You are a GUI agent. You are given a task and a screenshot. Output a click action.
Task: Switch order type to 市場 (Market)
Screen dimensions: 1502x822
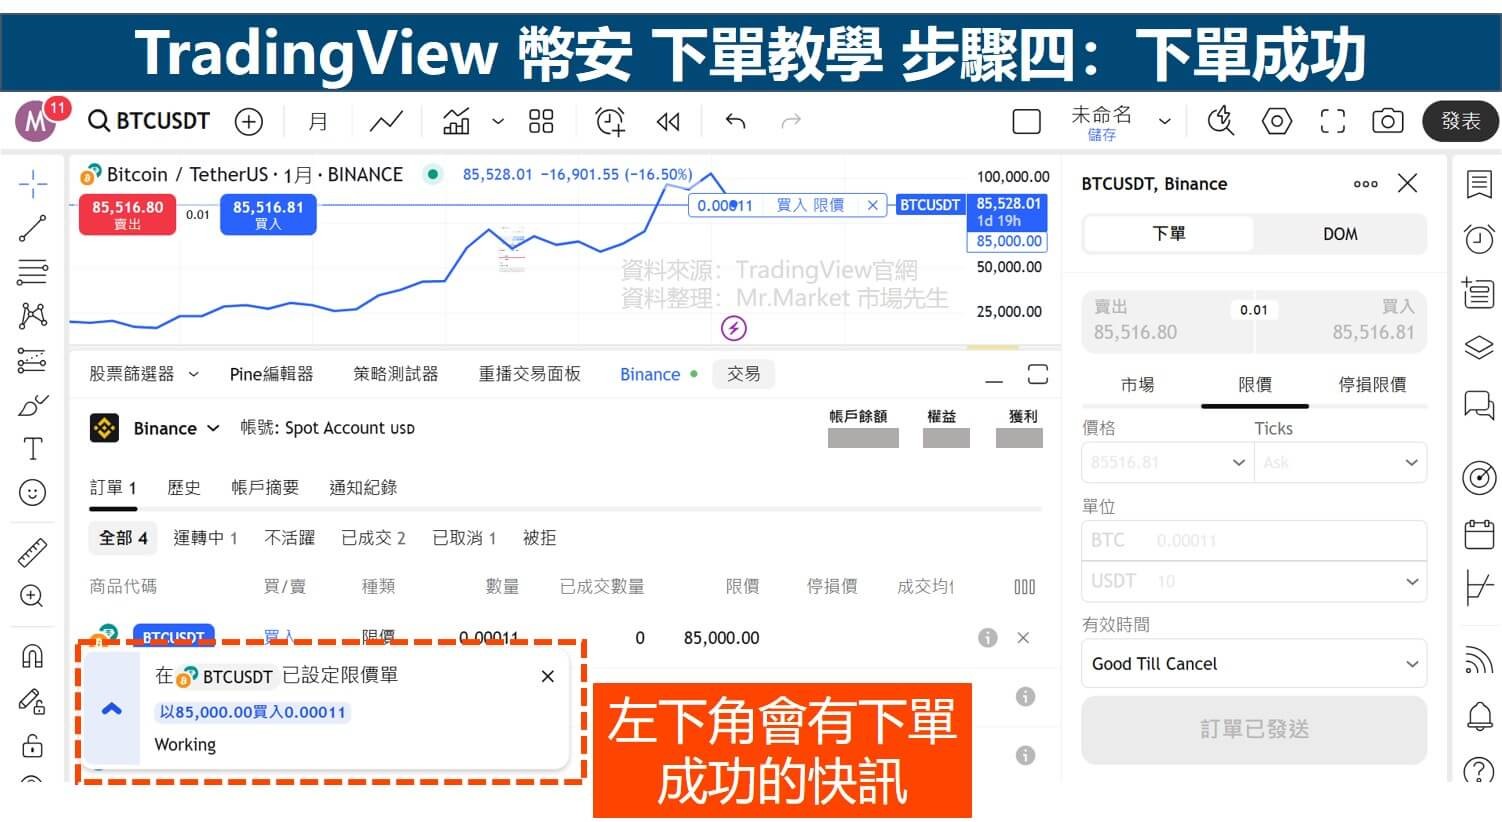(x=1137, y=385)
